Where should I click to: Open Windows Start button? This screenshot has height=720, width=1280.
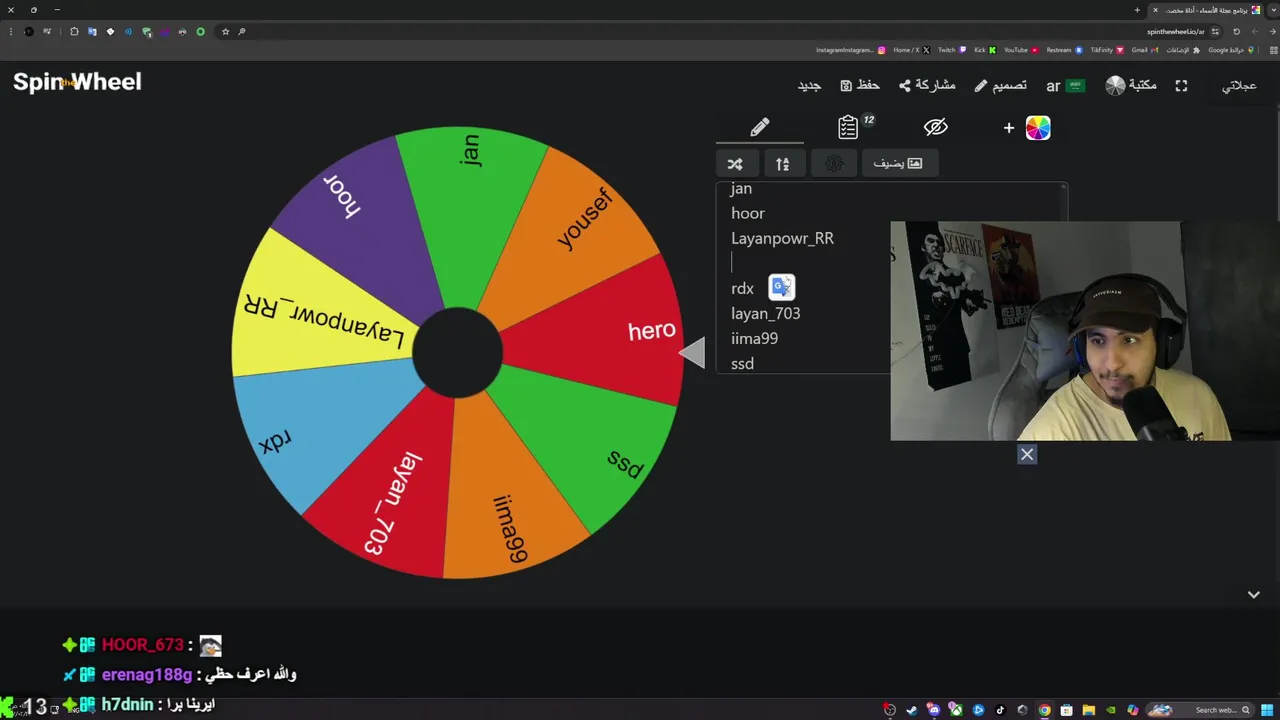pyautogui.click(x=1267, y=710)
